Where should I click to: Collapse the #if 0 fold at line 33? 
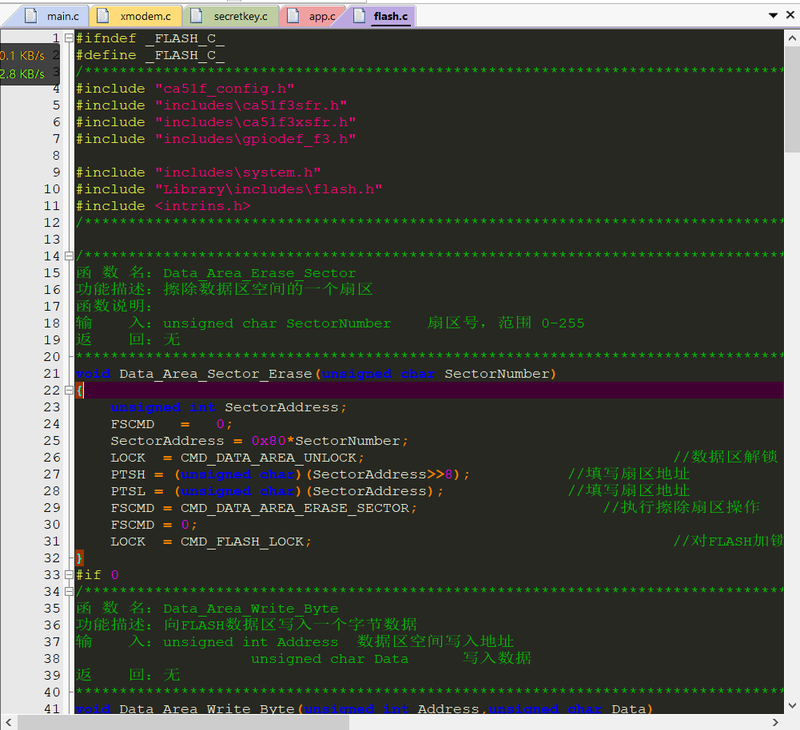tap(69, 575)
